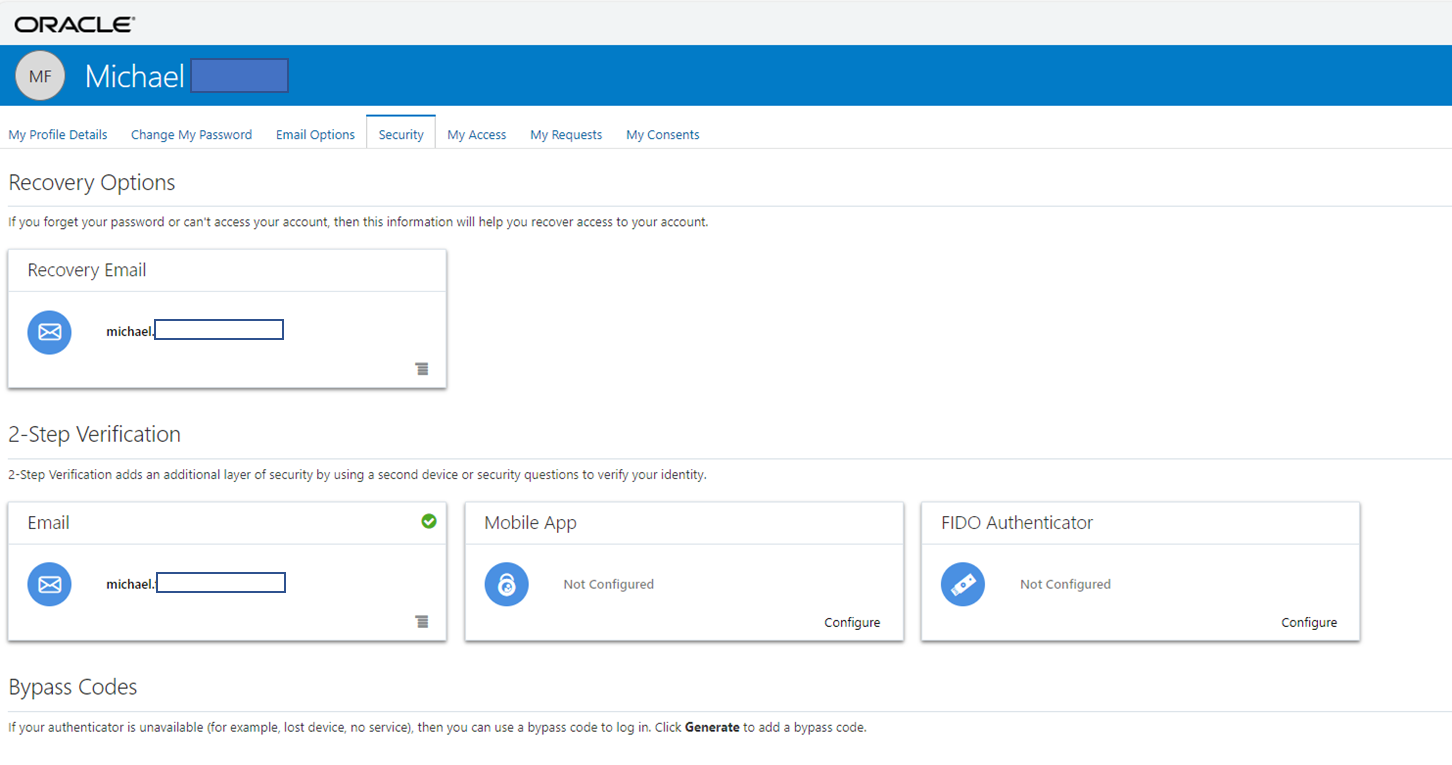1452x765 pixels.
Task: Select the Security tab
Action: [x=401, y=134]
